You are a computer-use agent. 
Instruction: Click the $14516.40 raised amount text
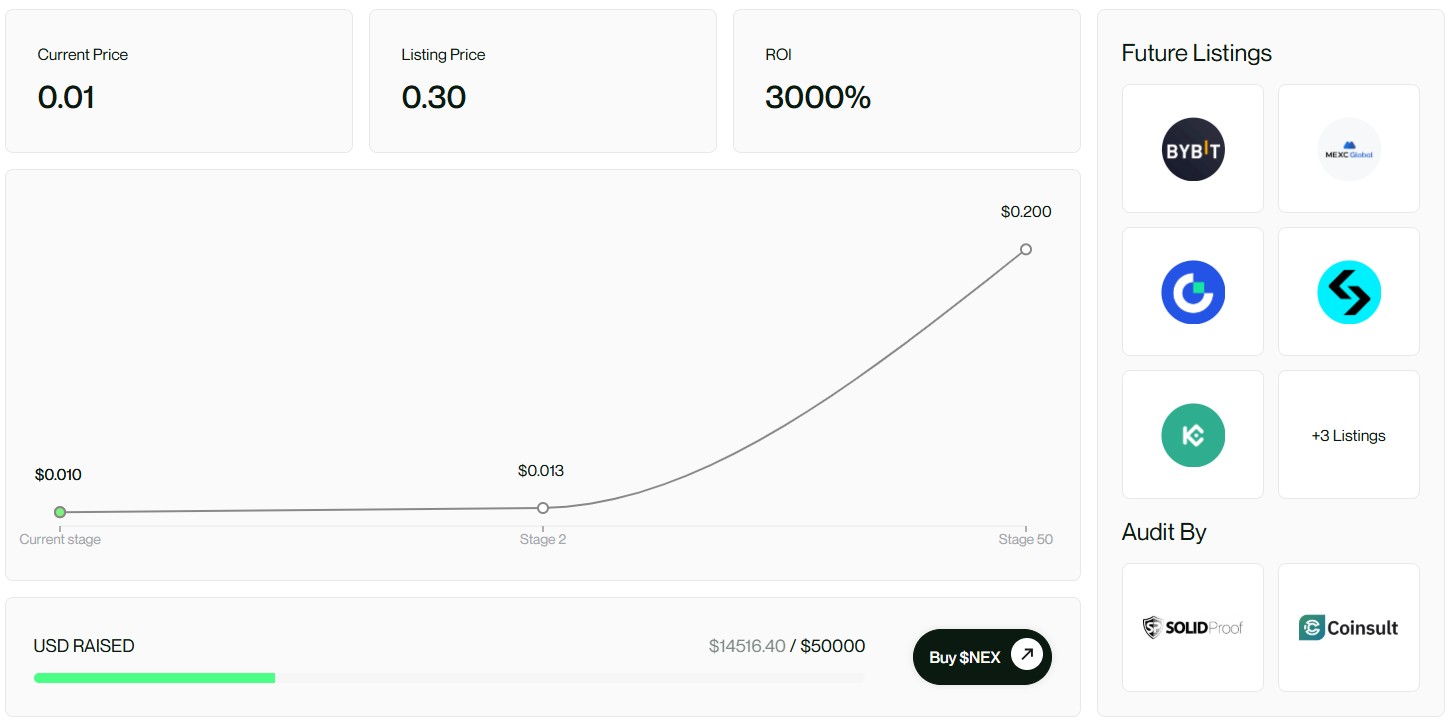747,646
